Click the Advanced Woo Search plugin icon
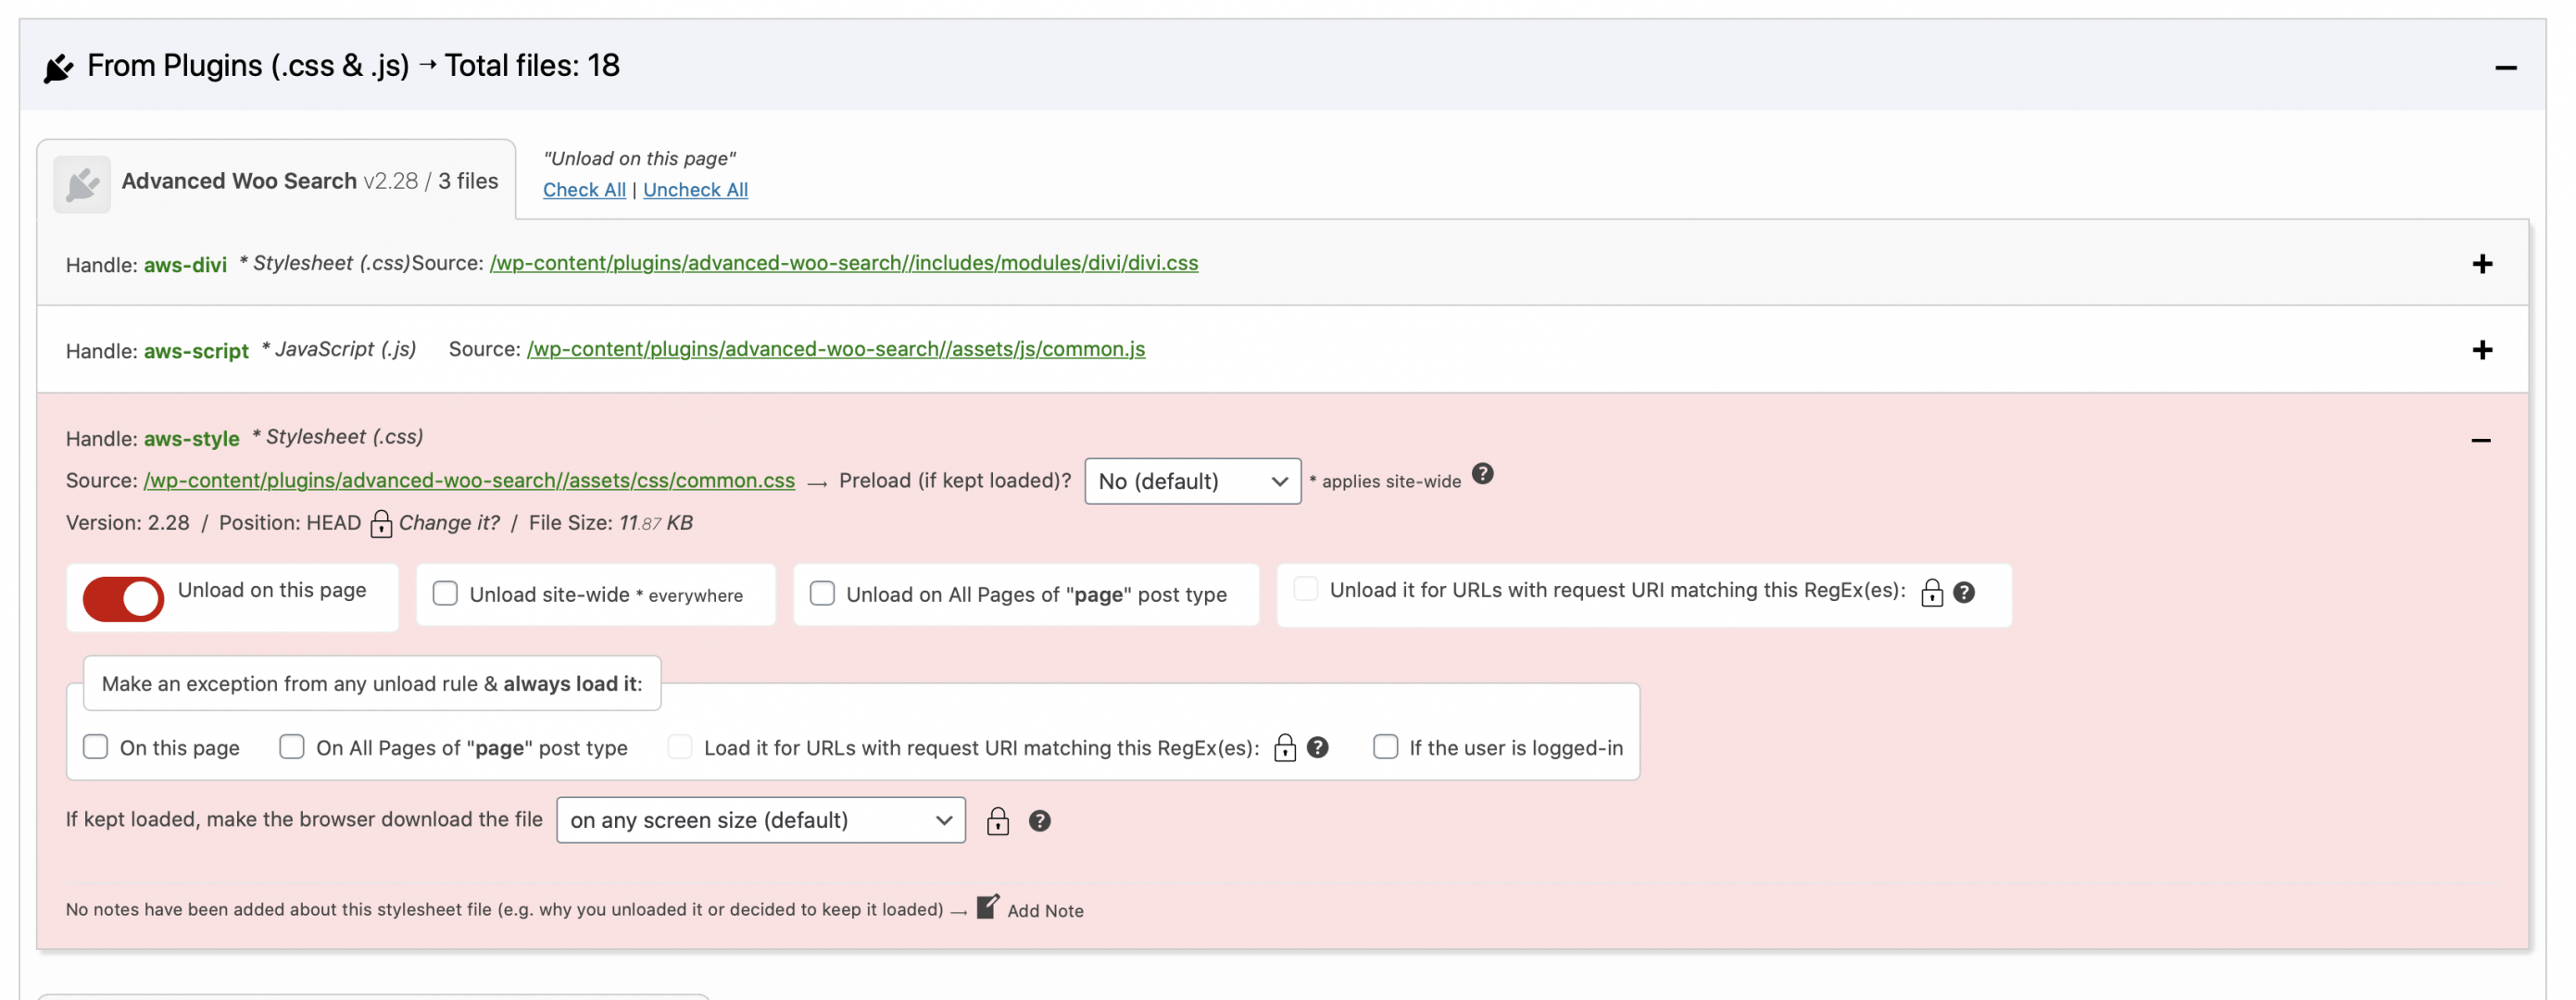This screenshot has width=2576, height=1000. pyautogui.click(x=82, y=184)
